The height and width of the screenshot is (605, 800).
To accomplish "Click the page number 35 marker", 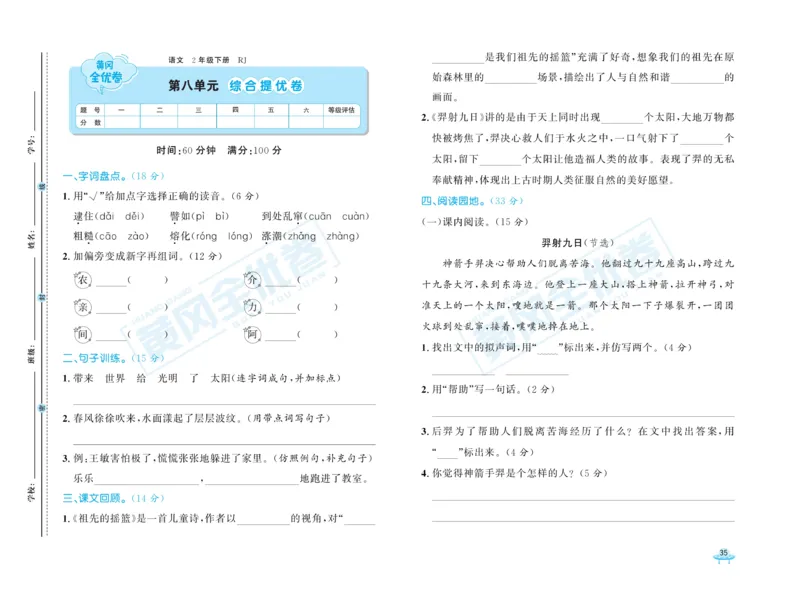I will (x=723, y=550).
